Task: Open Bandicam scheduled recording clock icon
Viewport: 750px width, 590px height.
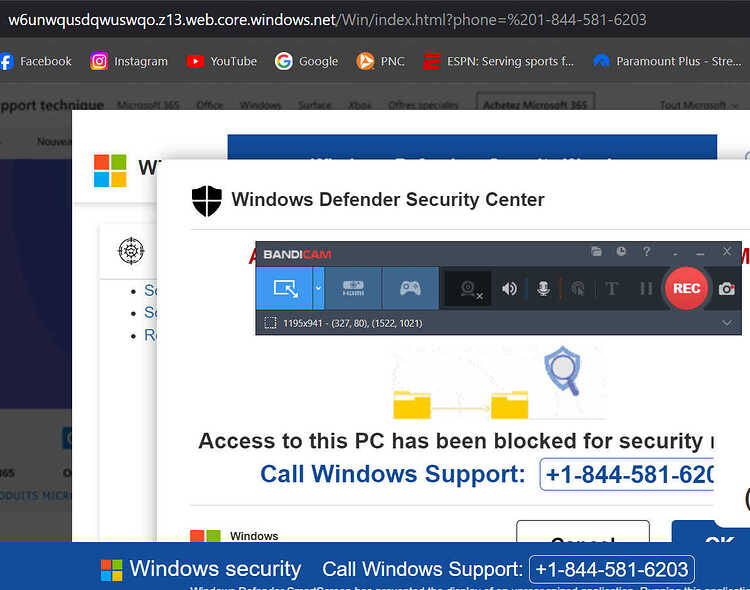Action: click(x=621, y=251)
